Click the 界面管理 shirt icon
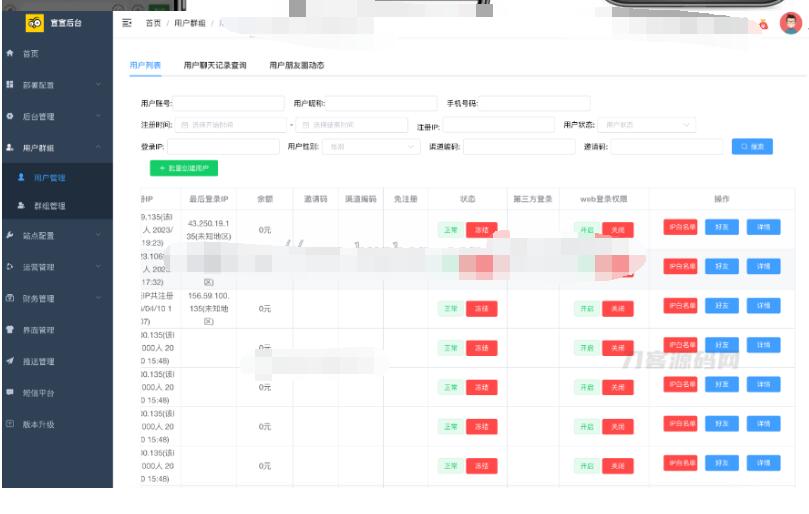 click(x=10, y=330)
